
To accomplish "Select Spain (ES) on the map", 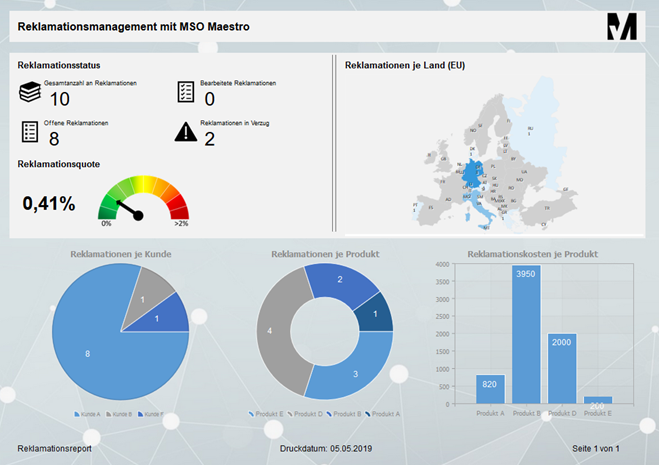I will 432,208.
